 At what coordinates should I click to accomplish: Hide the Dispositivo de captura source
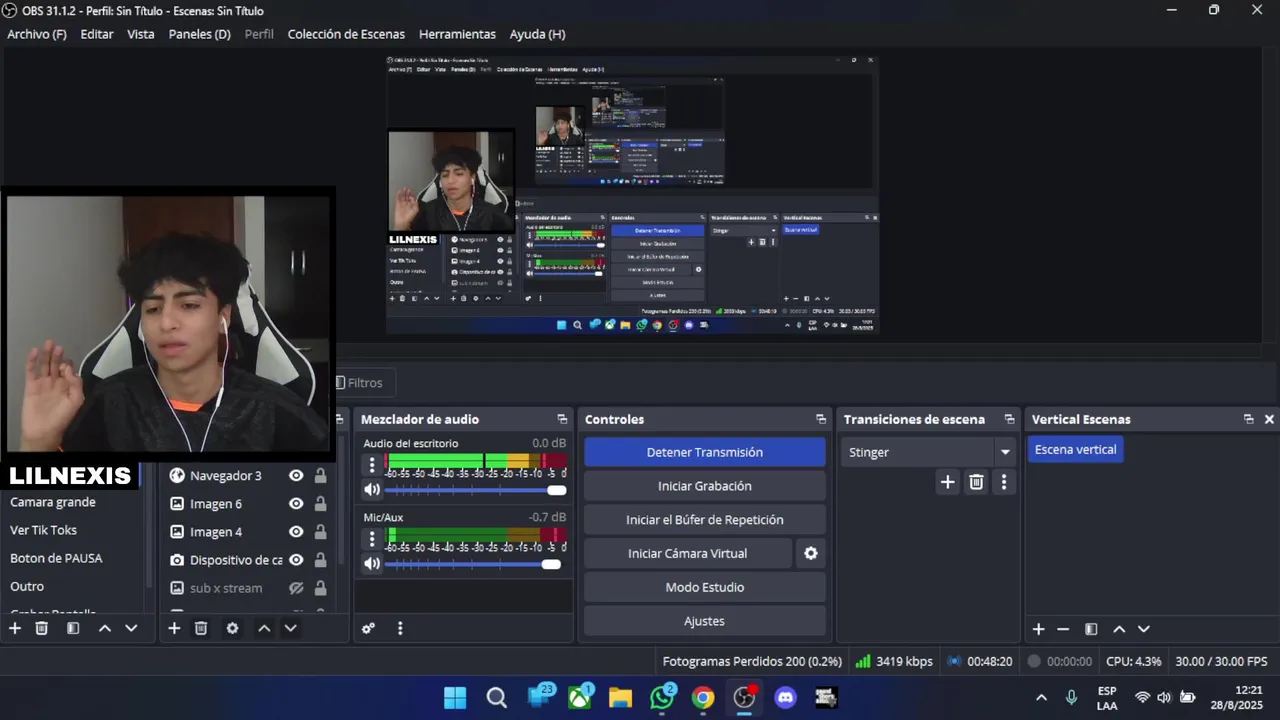(296, 560)
